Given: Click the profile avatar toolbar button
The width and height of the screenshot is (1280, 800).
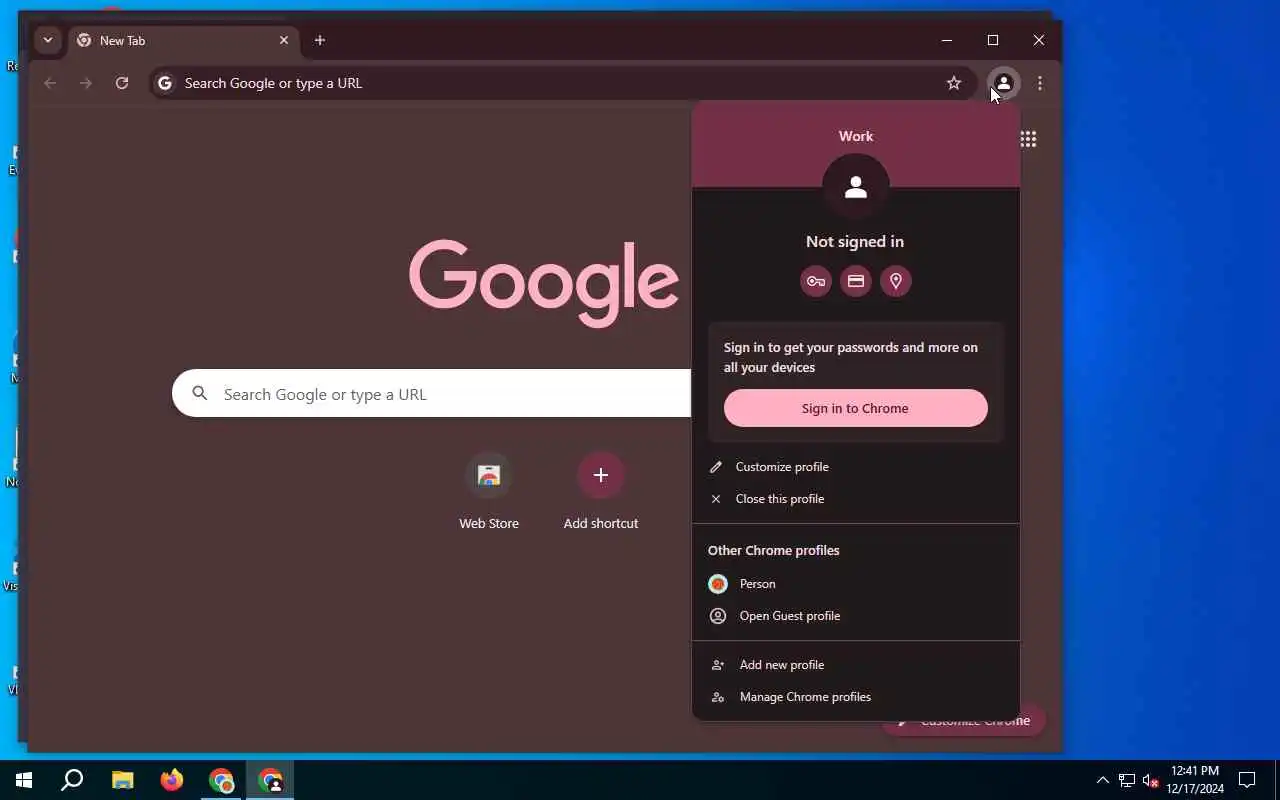Looking at the screenshot, I should 1003,83.
